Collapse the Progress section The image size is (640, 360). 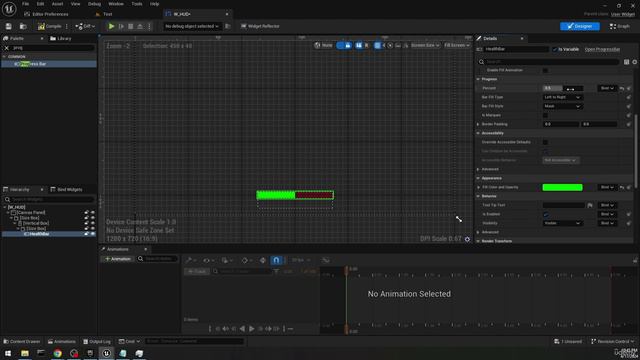click(x=478, y=79)
